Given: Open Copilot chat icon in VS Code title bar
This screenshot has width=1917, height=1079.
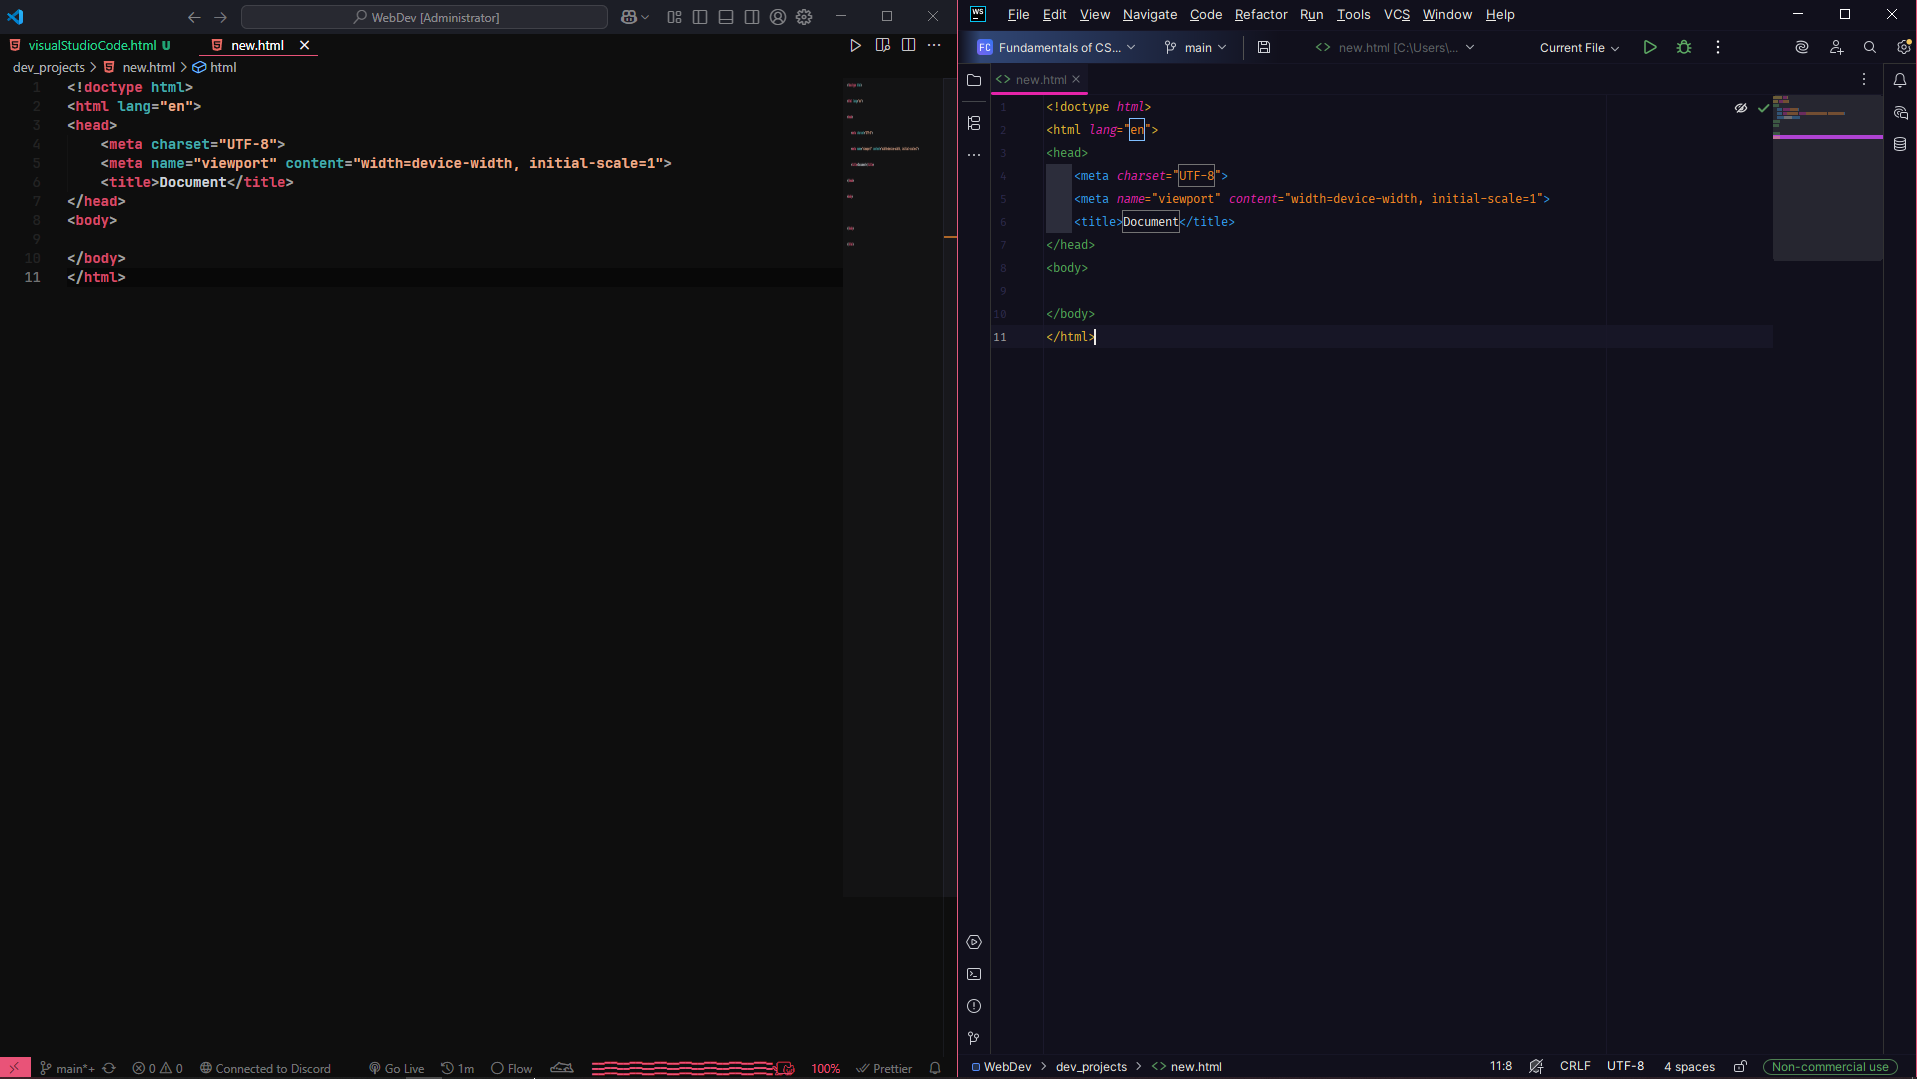Looking at the screenshot, I should click(x=629, y=17).
